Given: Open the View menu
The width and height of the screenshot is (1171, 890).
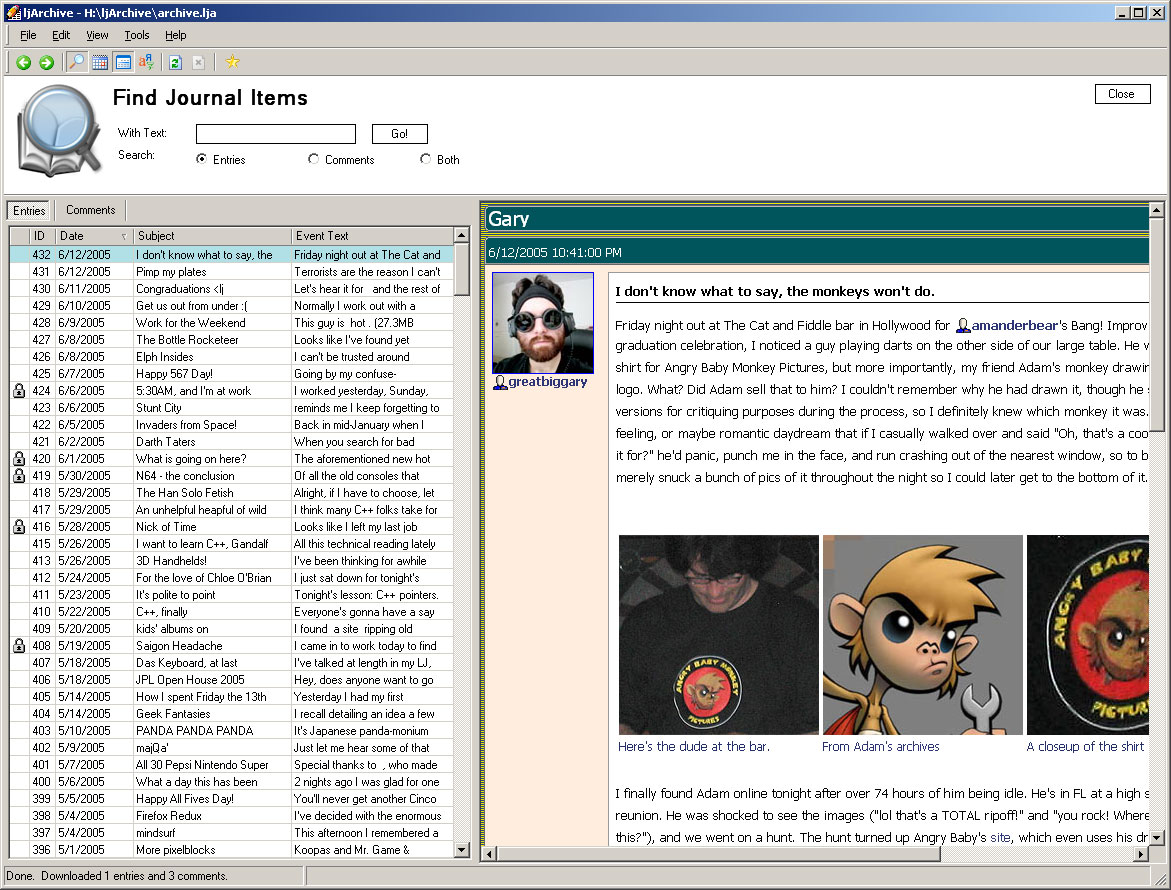Looking at the screenshot, I should tap(97, 35).
